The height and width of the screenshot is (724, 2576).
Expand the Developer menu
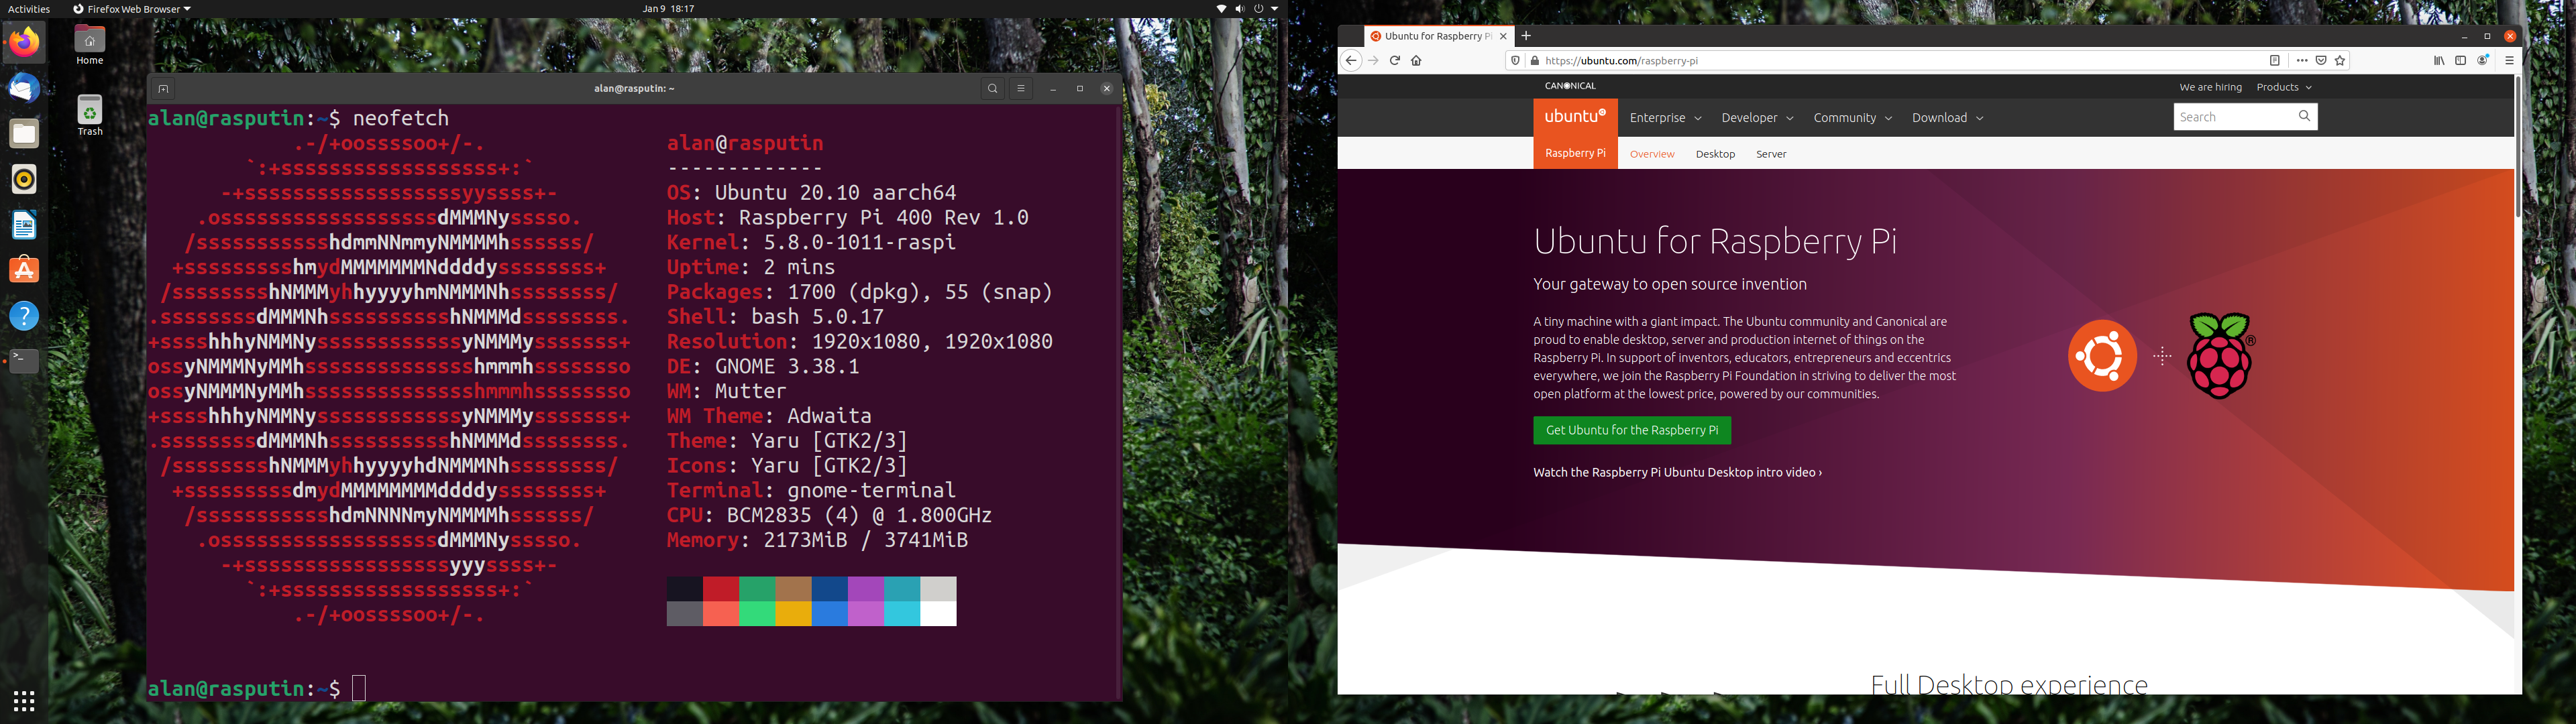1757,118
